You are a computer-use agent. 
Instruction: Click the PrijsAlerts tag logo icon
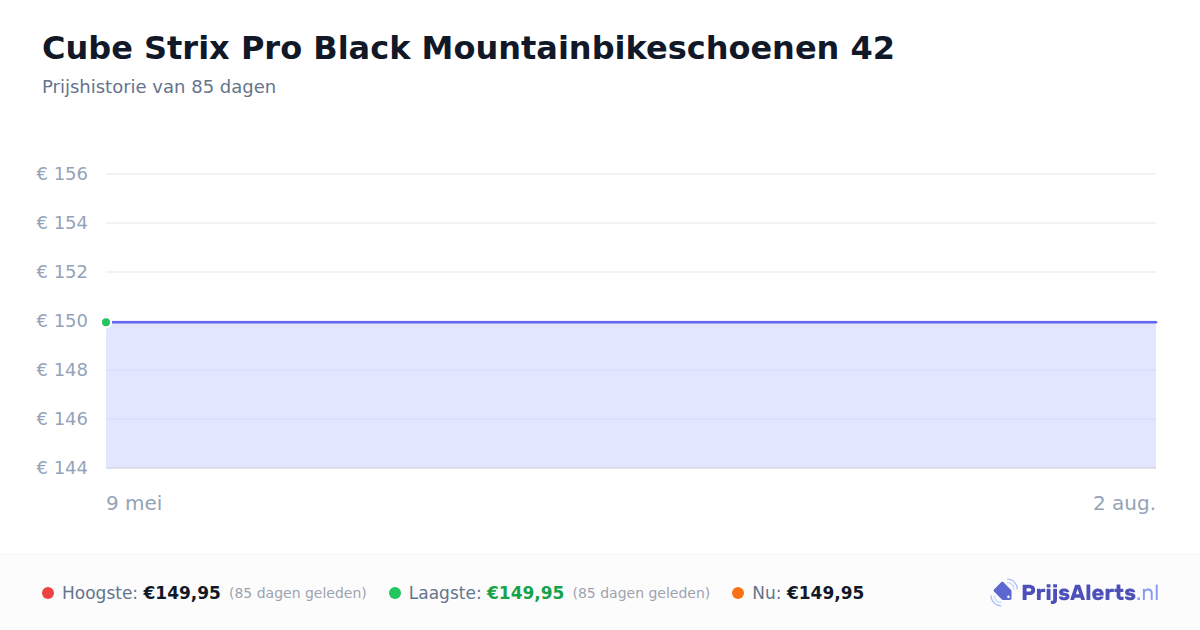[x=1003, y=593]
